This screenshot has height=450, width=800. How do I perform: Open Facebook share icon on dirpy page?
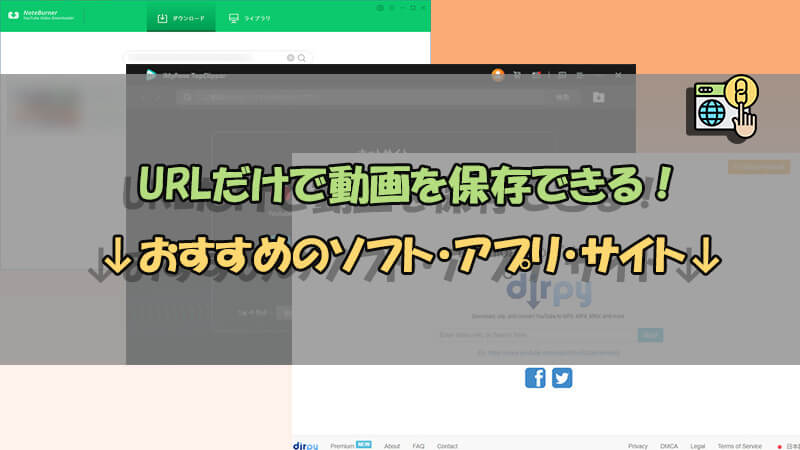[535, 378]
